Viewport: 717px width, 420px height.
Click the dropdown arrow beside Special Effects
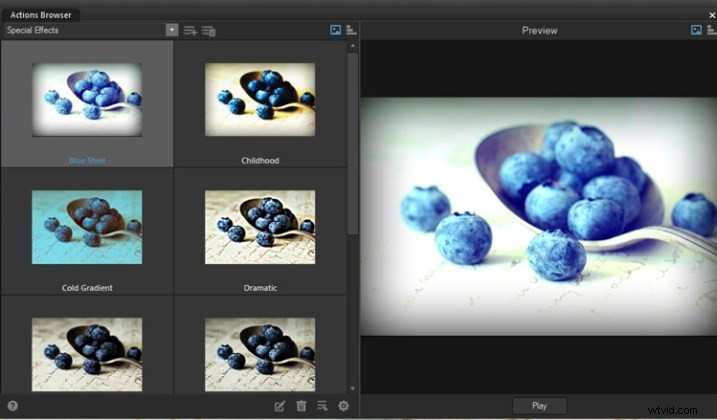click(x=172, y=30)
